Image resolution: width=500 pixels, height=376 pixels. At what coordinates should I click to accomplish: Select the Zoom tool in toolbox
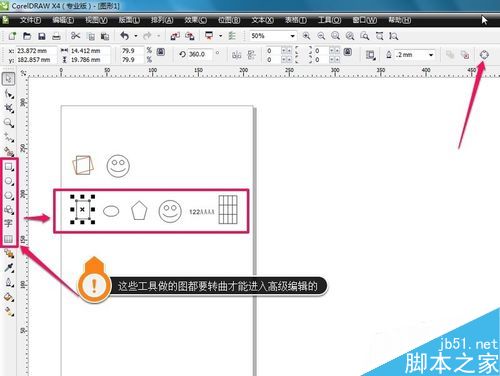[9, 123]
